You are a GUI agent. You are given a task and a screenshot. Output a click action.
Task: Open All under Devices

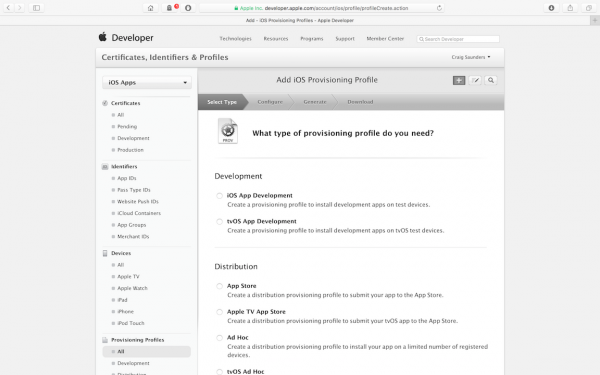click(x=121, y=265)
